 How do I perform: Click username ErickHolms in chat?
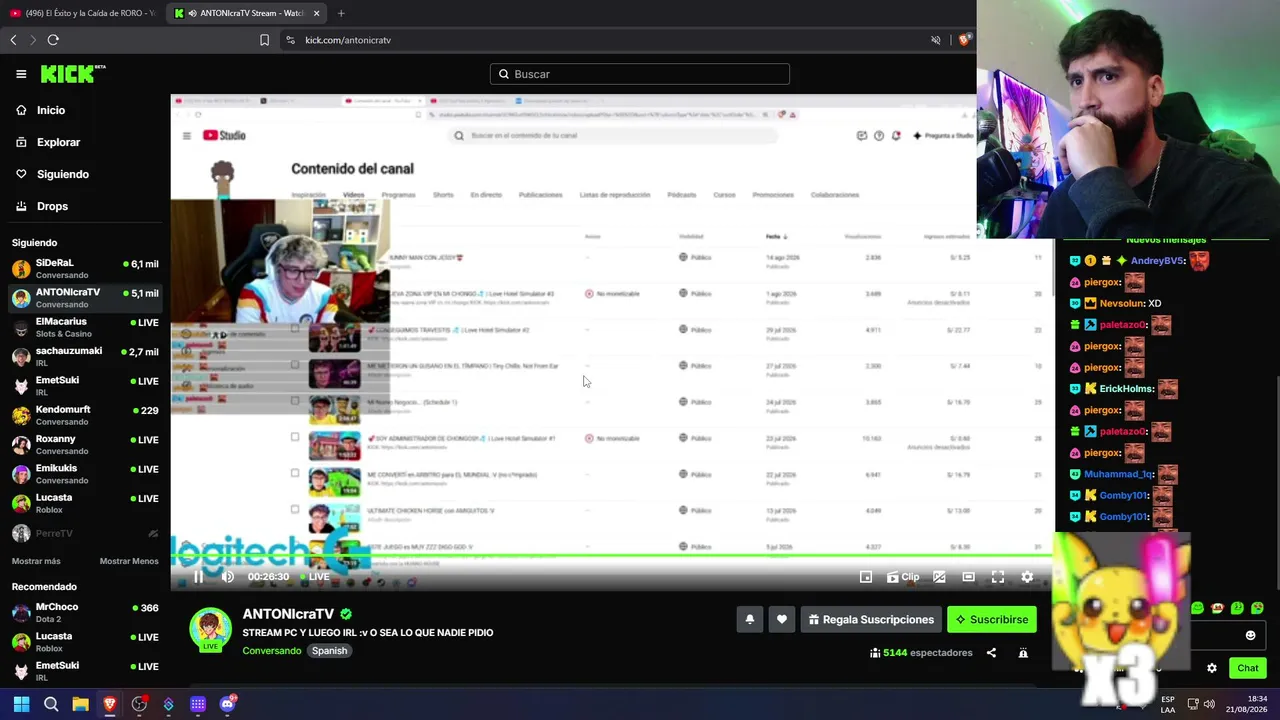[x=1126, y=389]
